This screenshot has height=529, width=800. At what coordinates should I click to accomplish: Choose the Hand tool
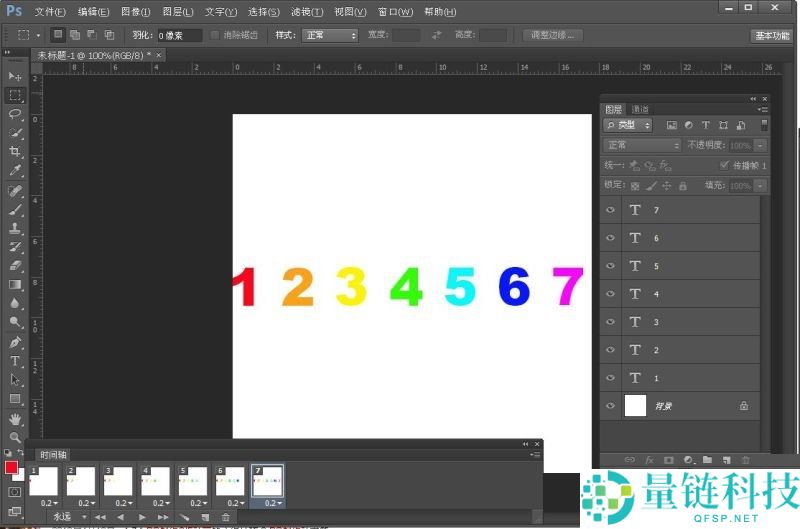15,418
